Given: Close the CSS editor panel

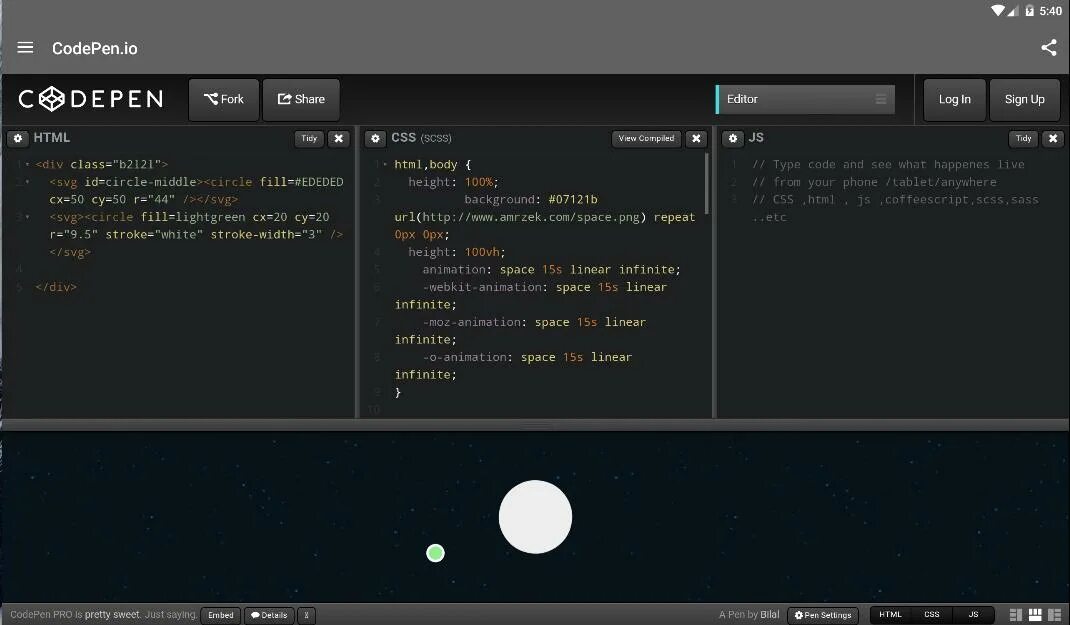Looking at the screenshot, I should (x=696, y=139).
